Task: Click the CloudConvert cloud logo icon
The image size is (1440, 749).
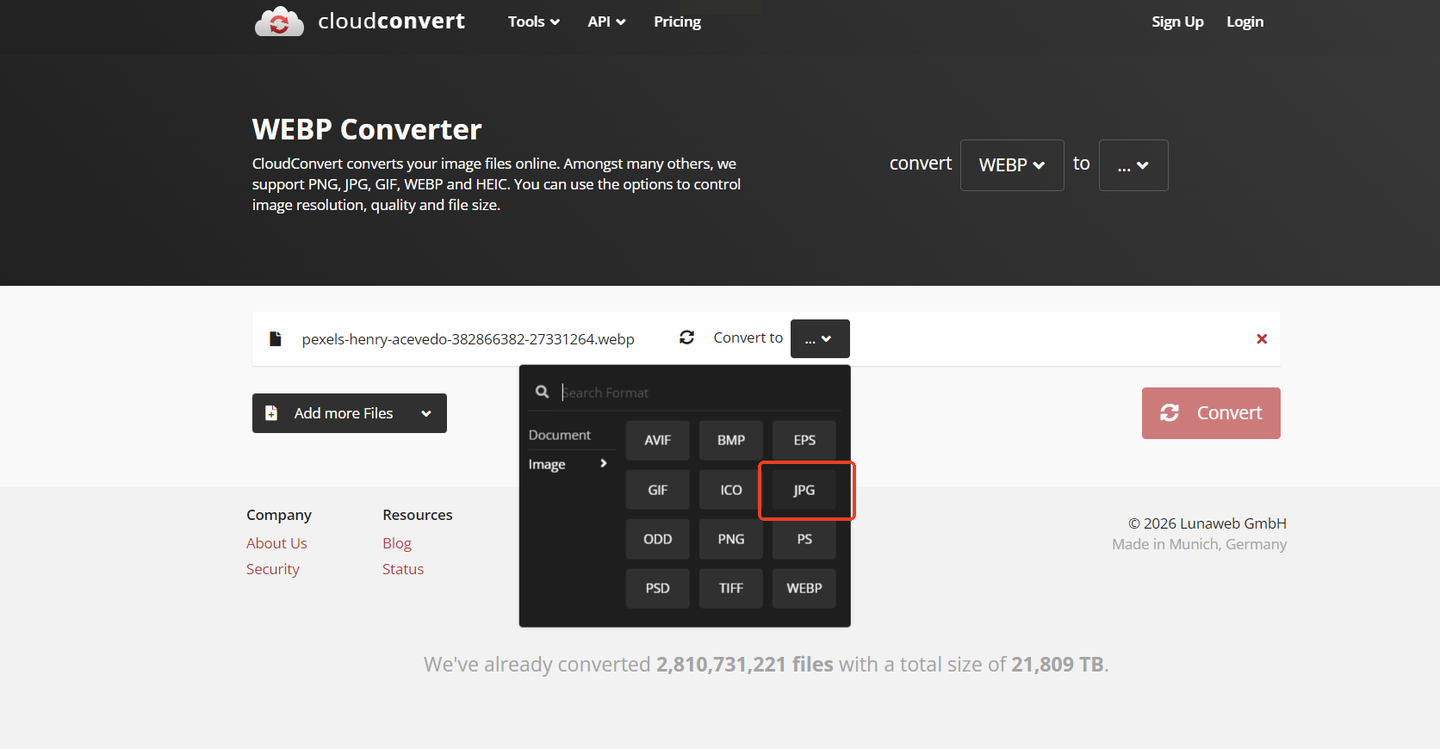Action: [x=279, y=21]
